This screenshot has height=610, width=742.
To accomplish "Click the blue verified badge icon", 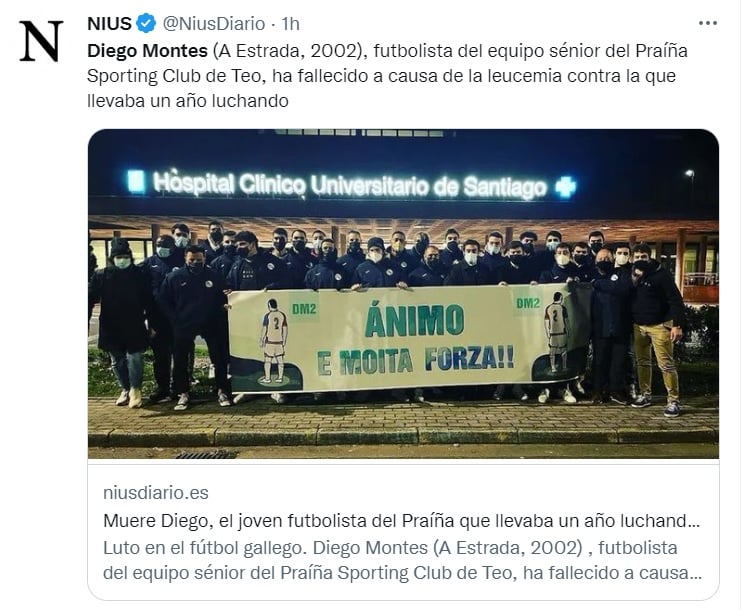I will pos(146,24).
